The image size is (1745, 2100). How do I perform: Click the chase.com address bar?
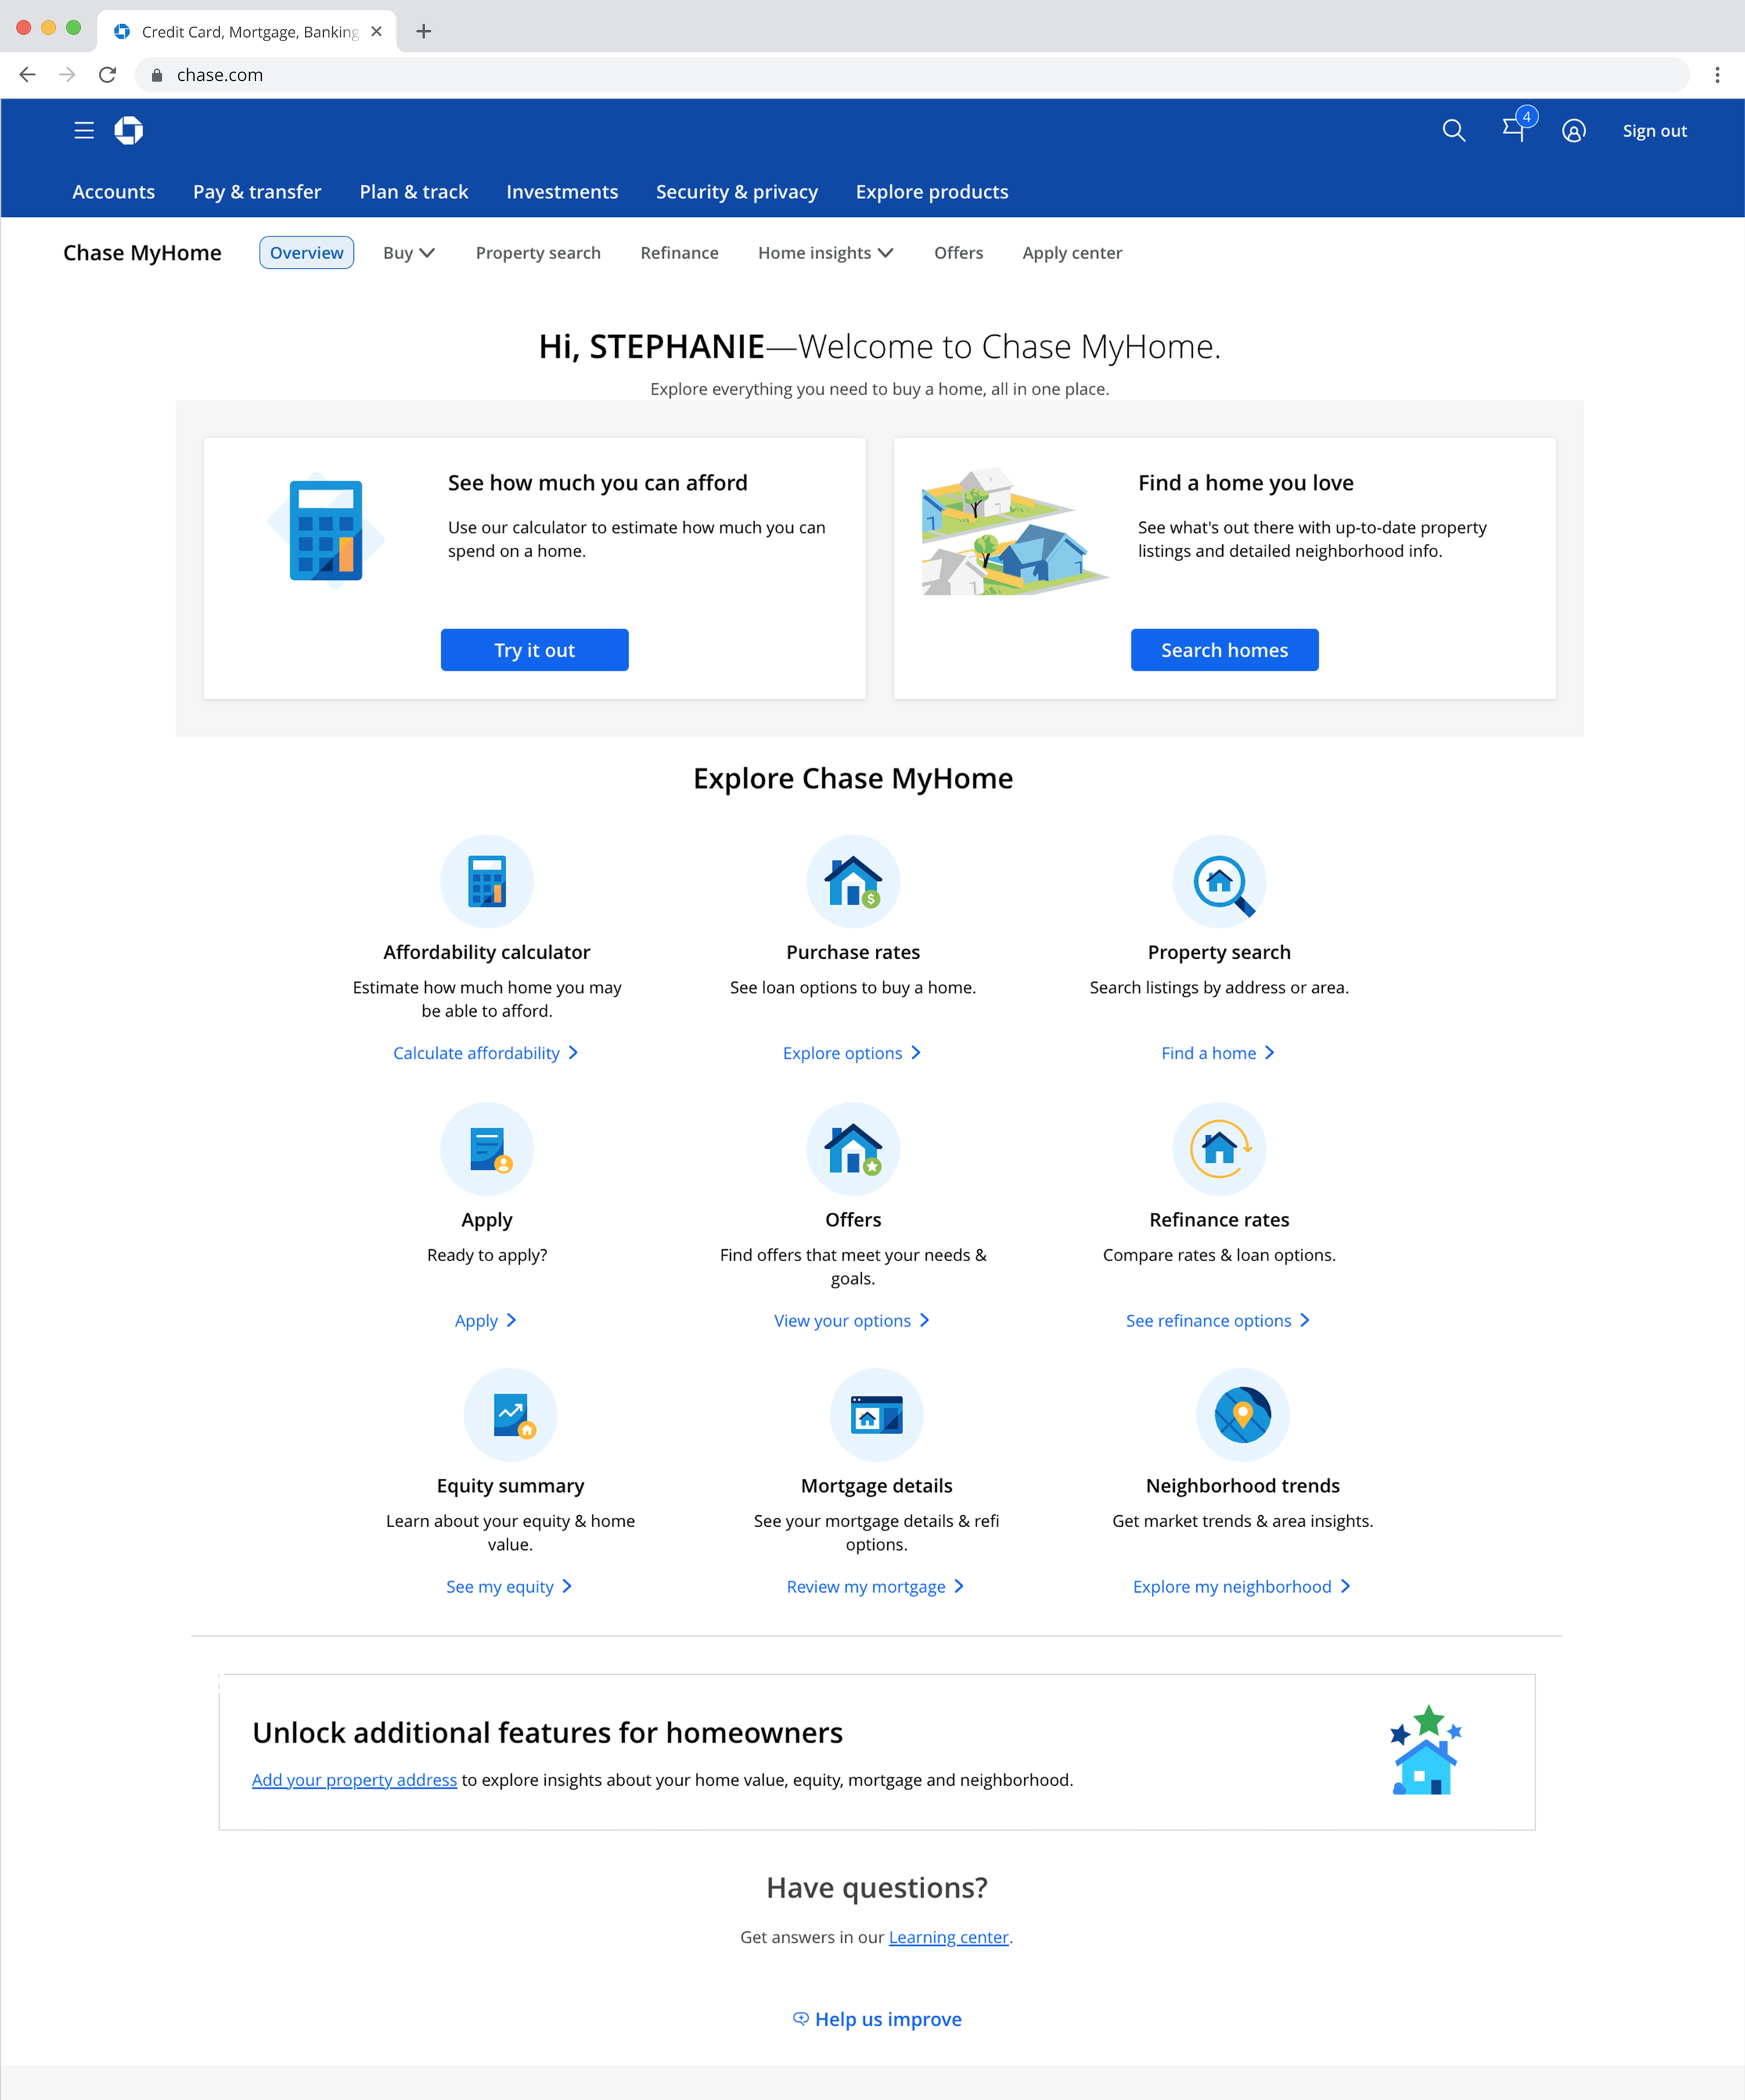(x=912, y=75)
